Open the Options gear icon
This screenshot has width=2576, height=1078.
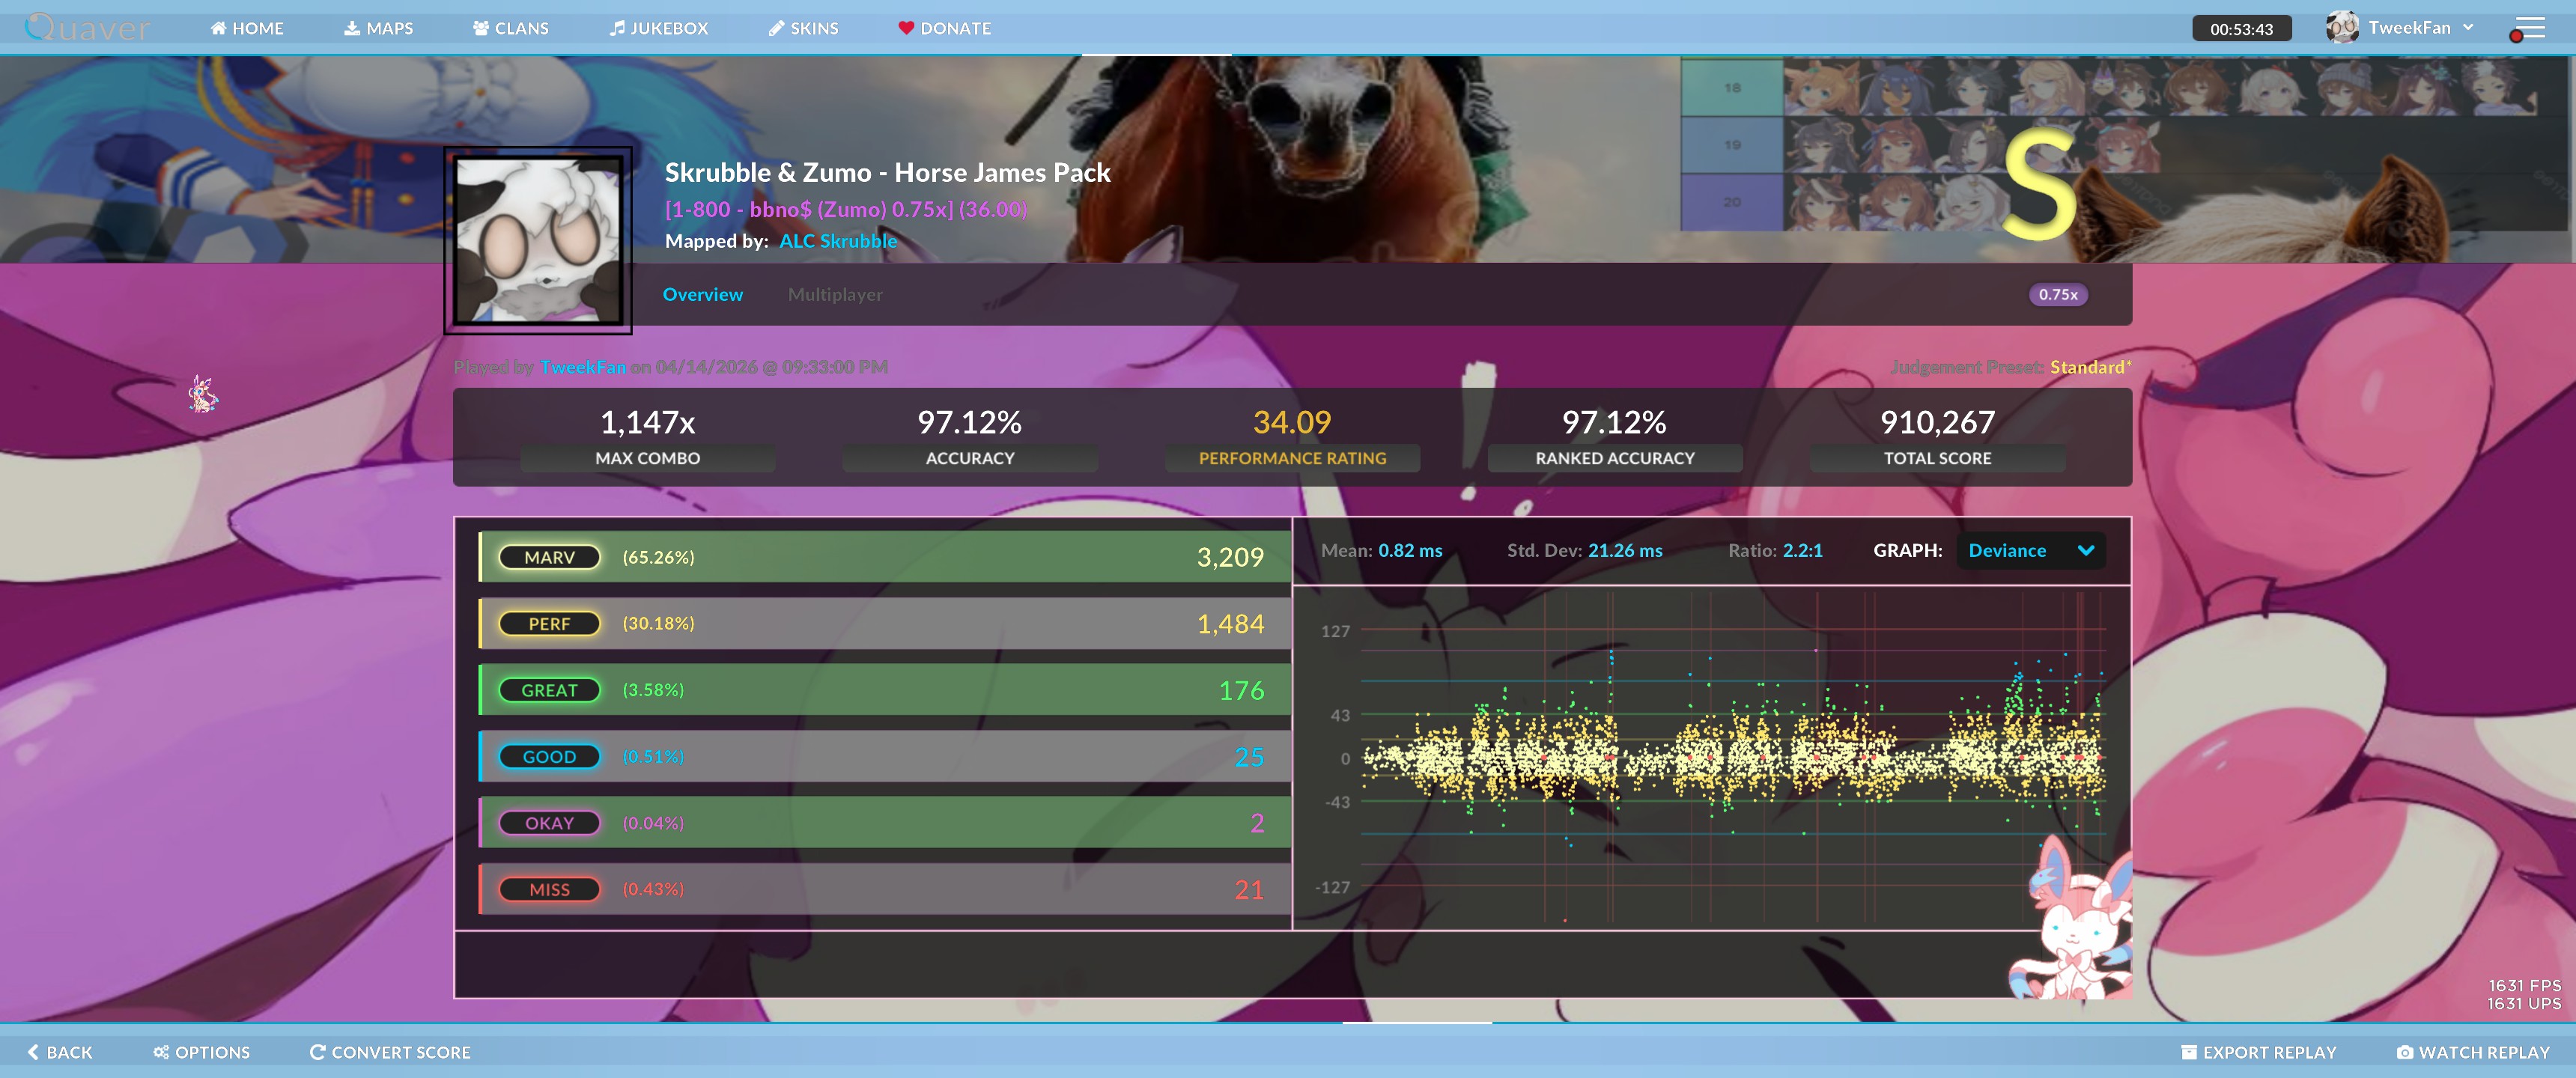[161, 1052]
